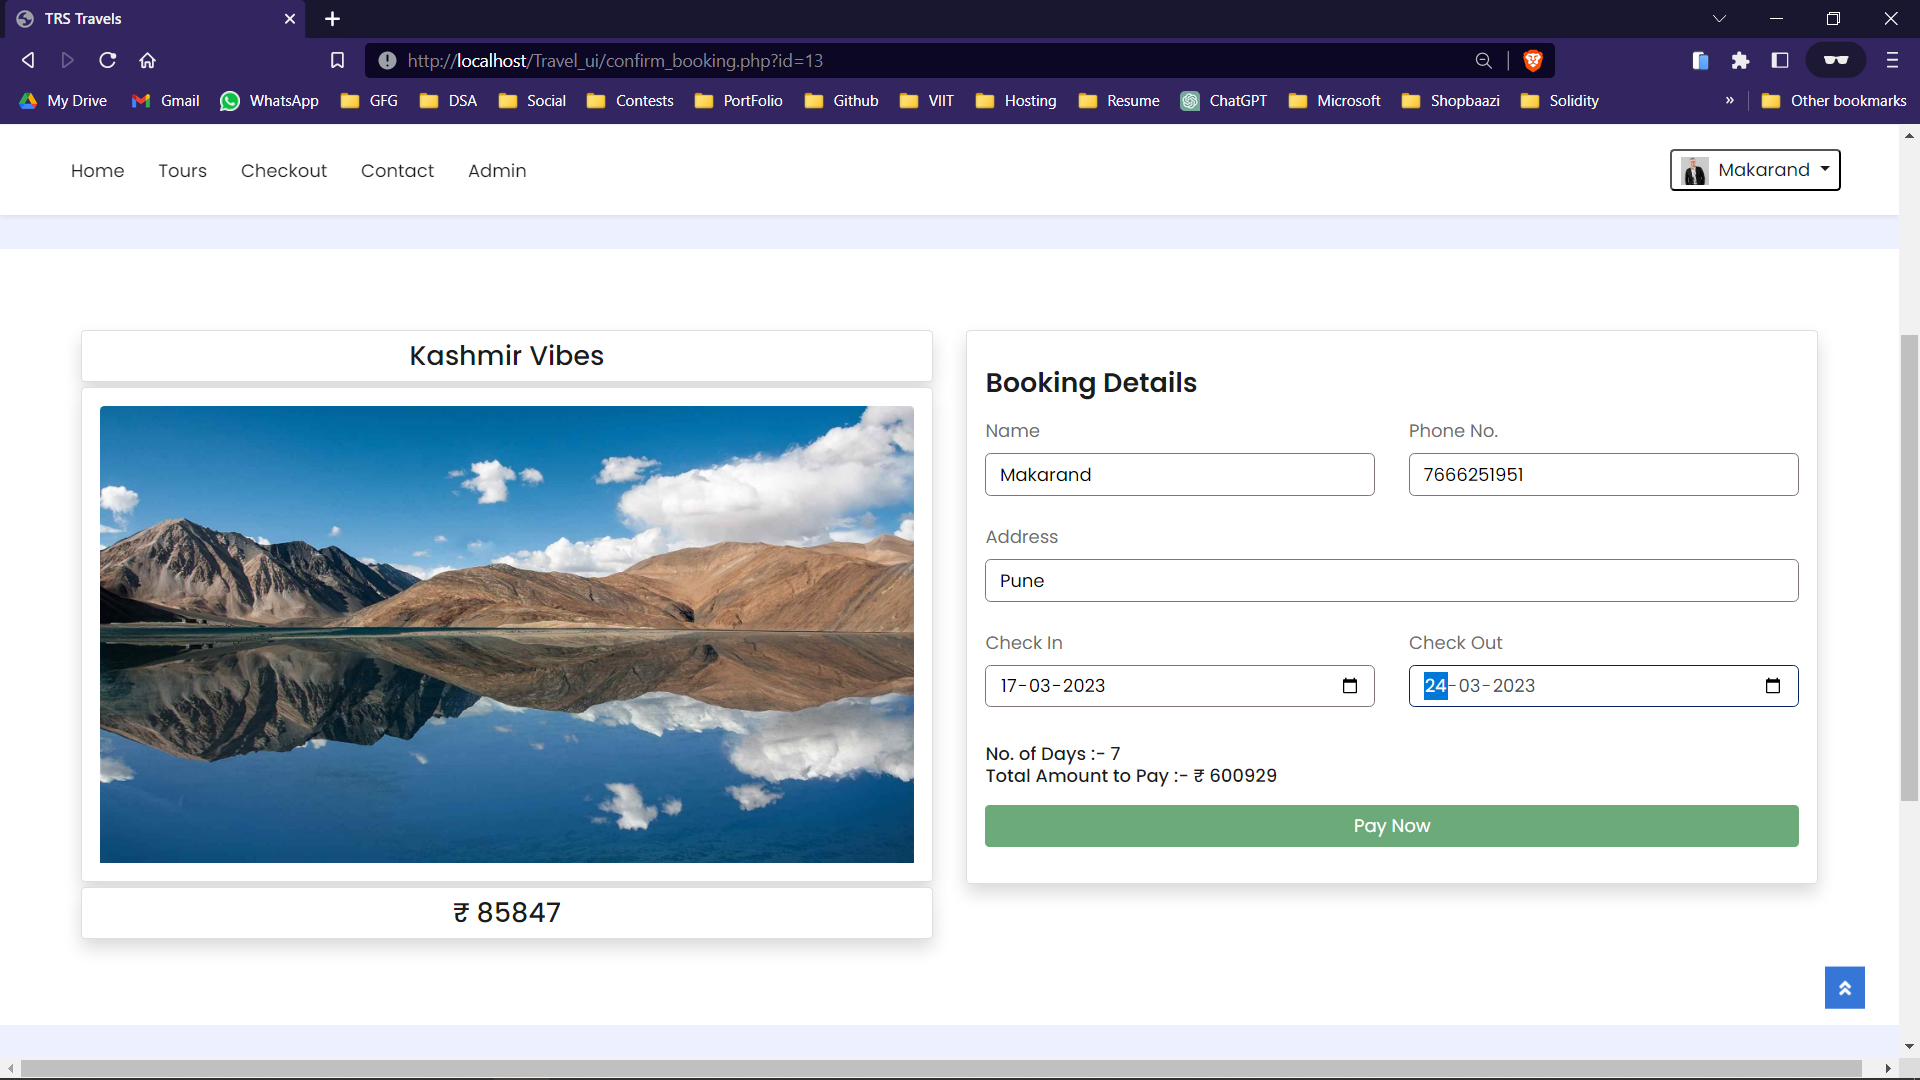This screenshot has width=1920, height=1080.
Task: Click the My Drive bookmark shortcut
Action: 62,100
